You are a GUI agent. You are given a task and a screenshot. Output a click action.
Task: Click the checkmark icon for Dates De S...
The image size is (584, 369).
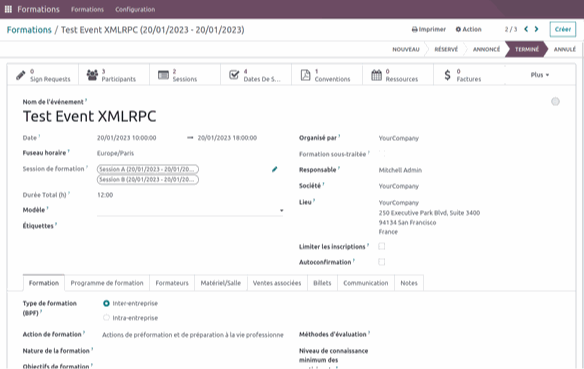click(x=234, y=75)
